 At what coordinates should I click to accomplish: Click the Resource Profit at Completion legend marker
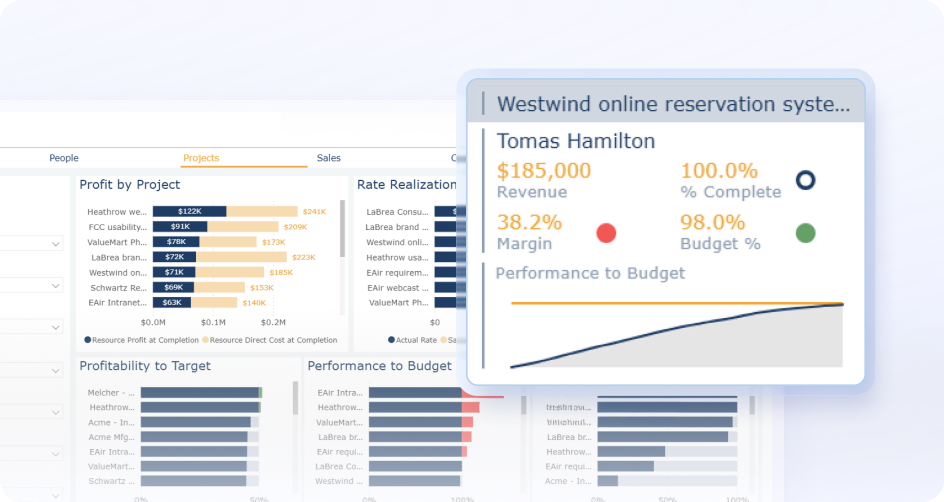(x=88, y=340)
